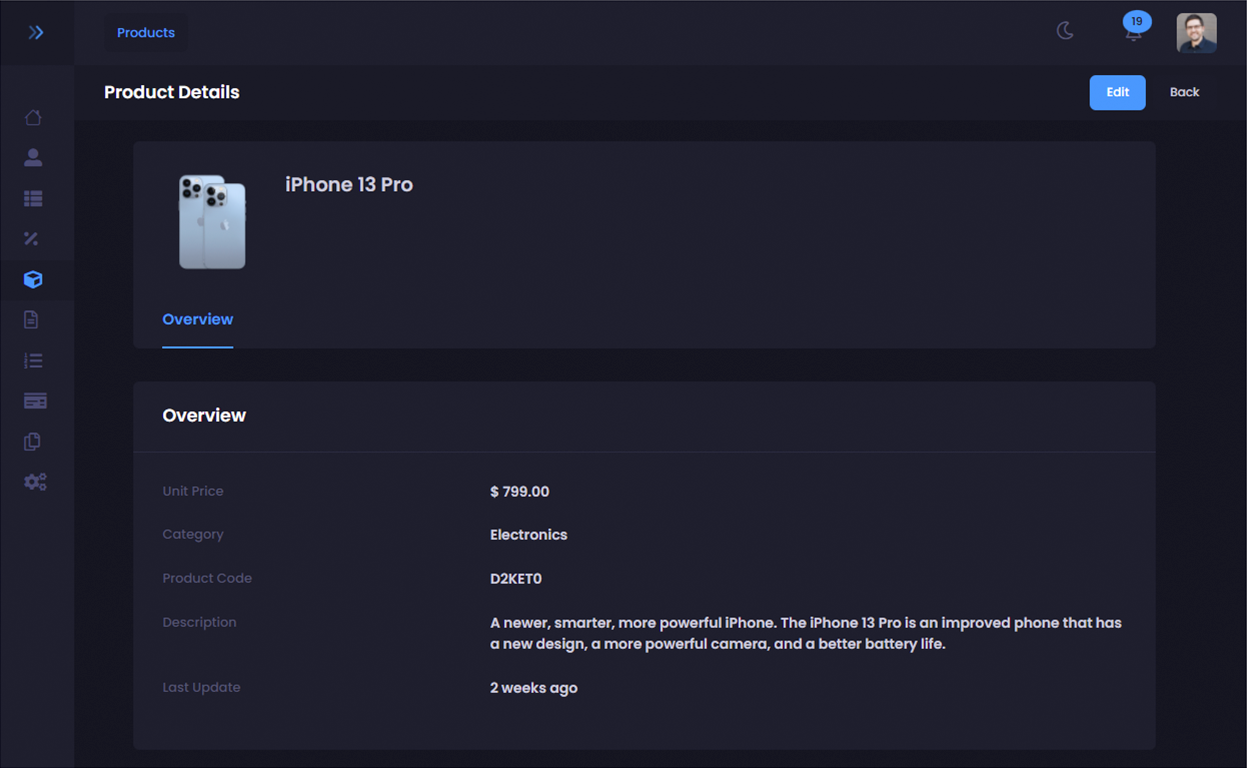
Task: Click the Orders numbered-list icon
Action: (x=33, y=359)
